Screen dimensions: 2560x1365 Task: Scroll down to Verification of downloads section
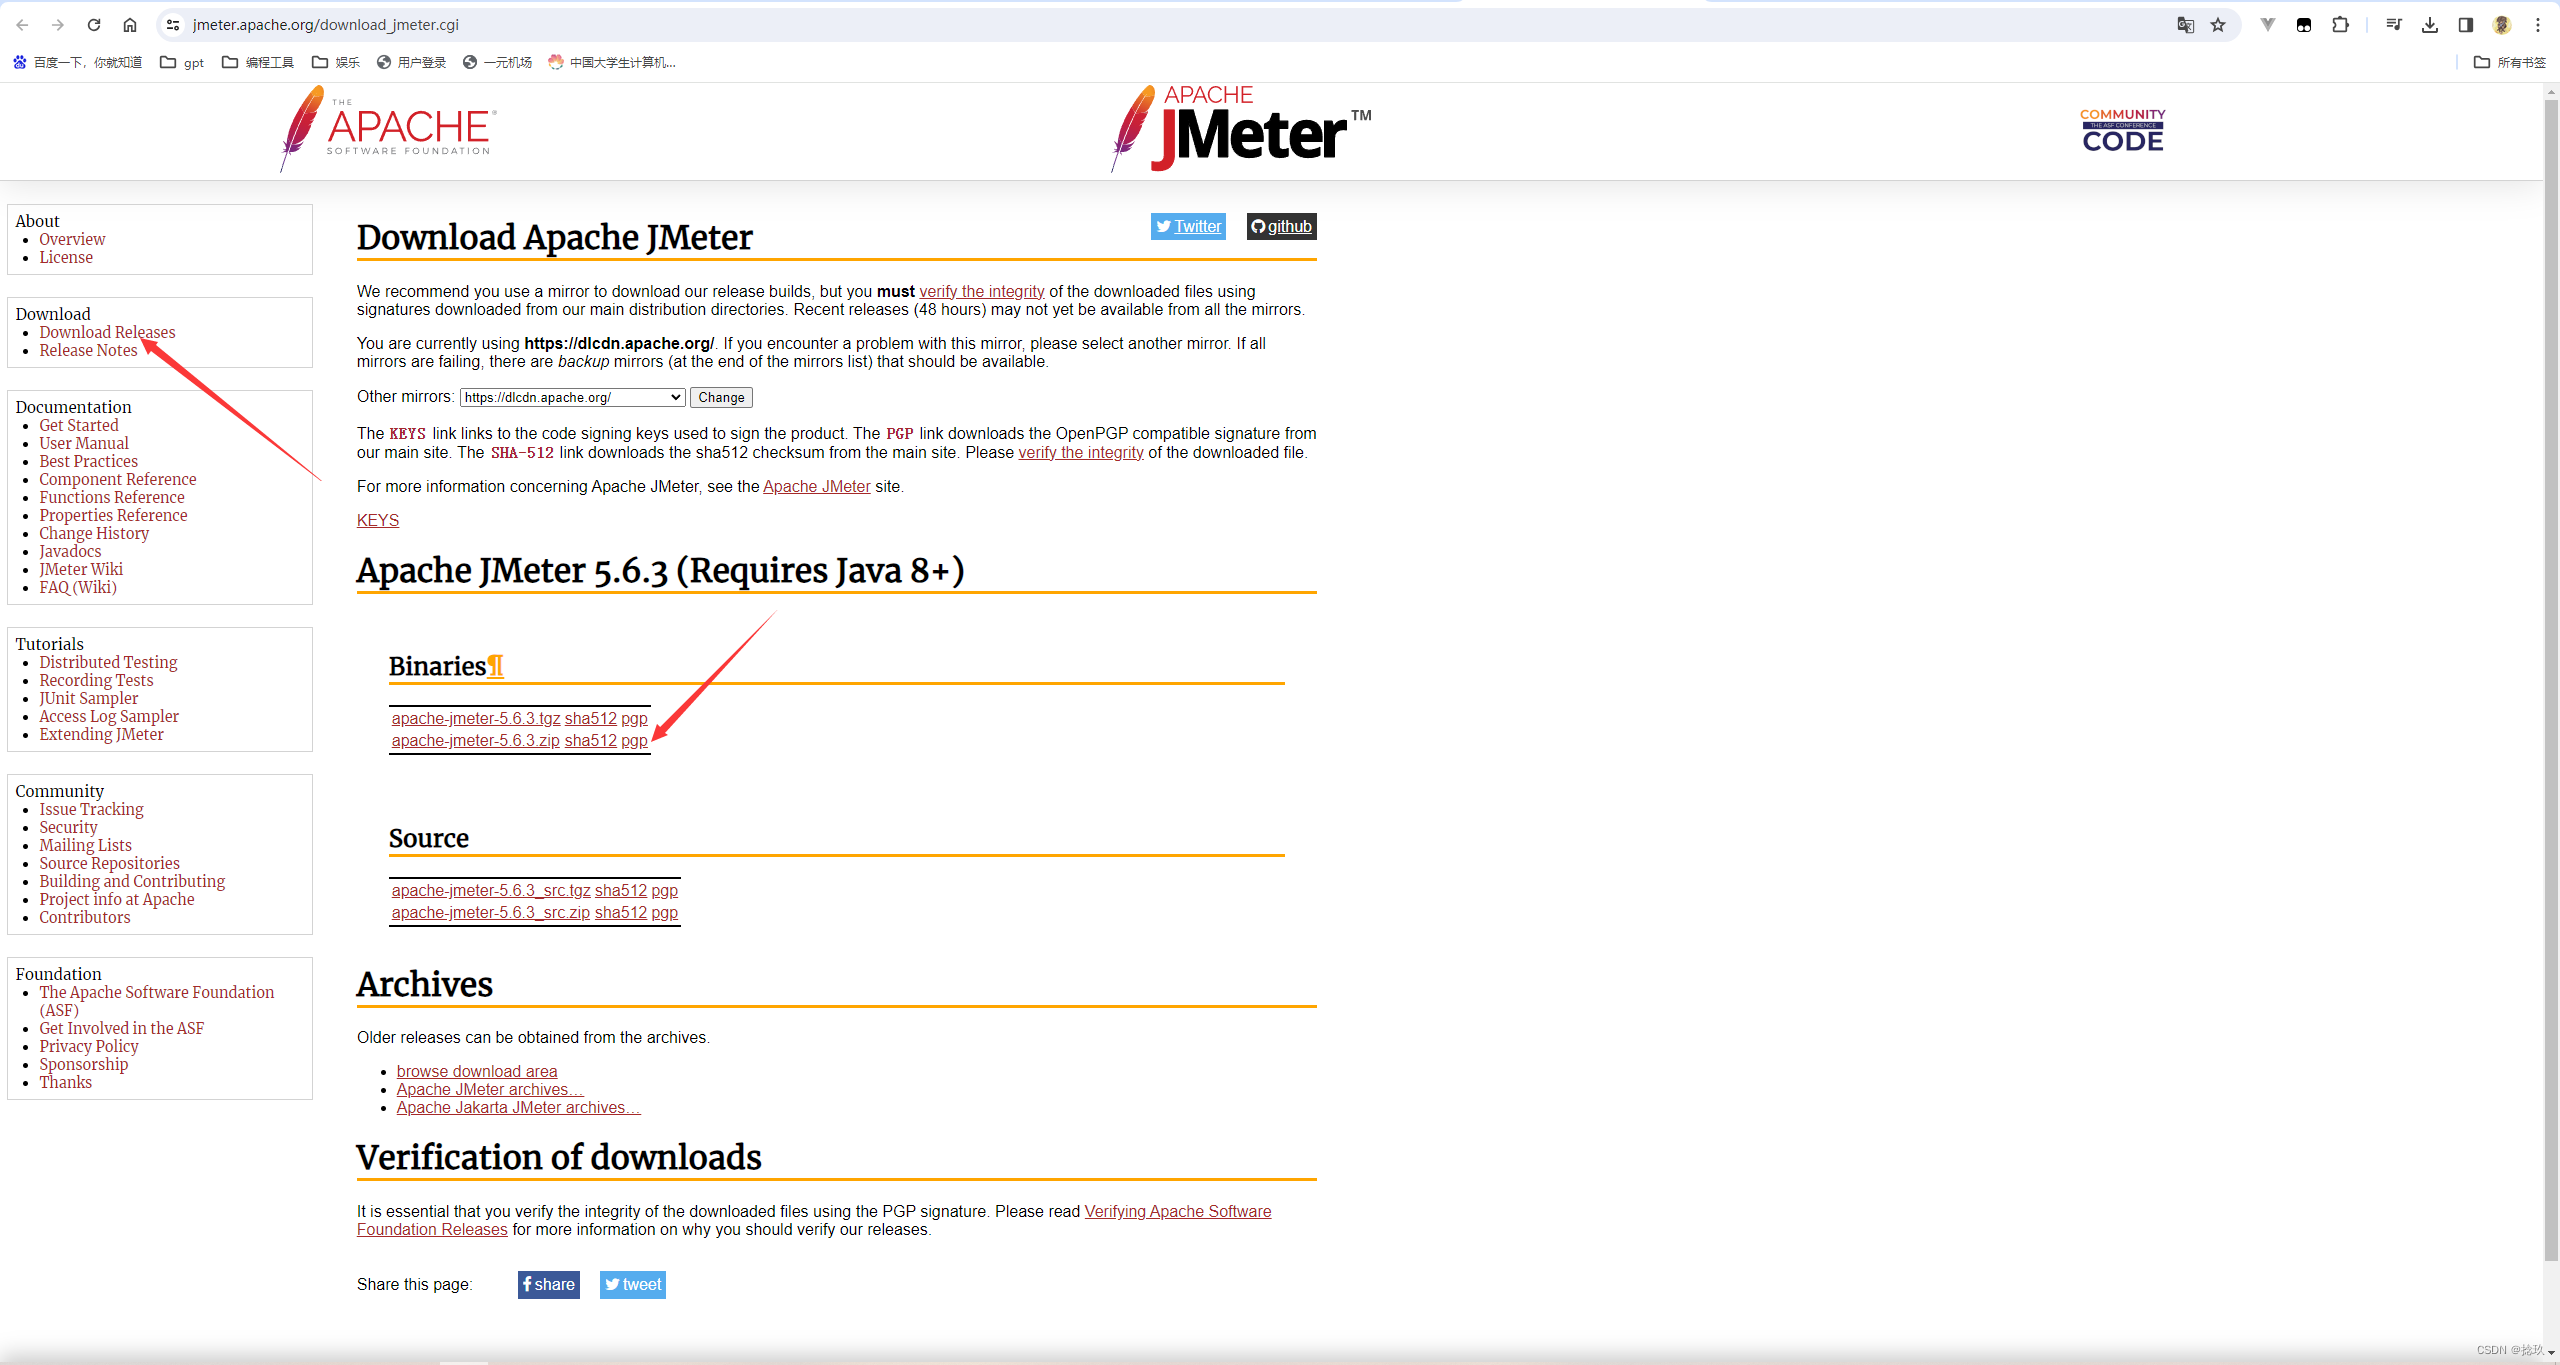coord(559,1157)
